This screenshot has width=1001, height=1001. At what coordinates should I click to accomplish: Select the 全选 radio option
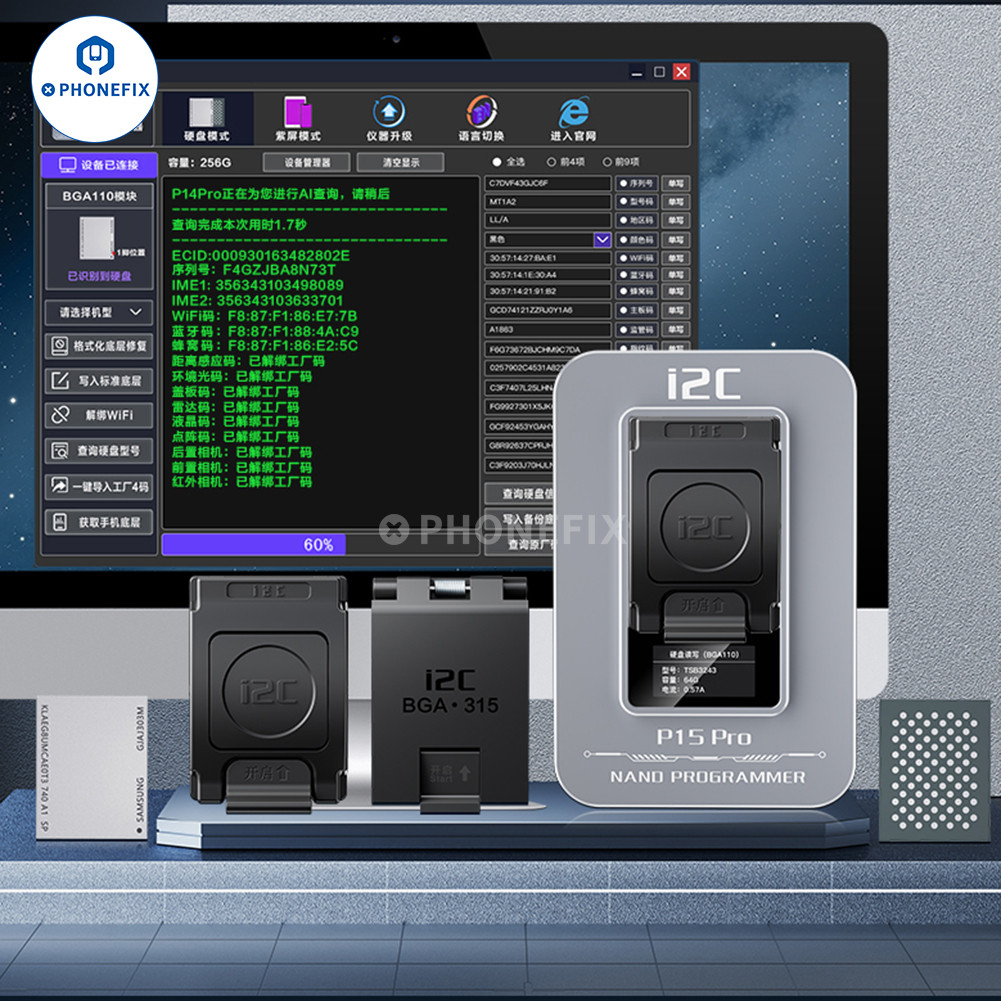pyautogui.click(x=497, y=162)
